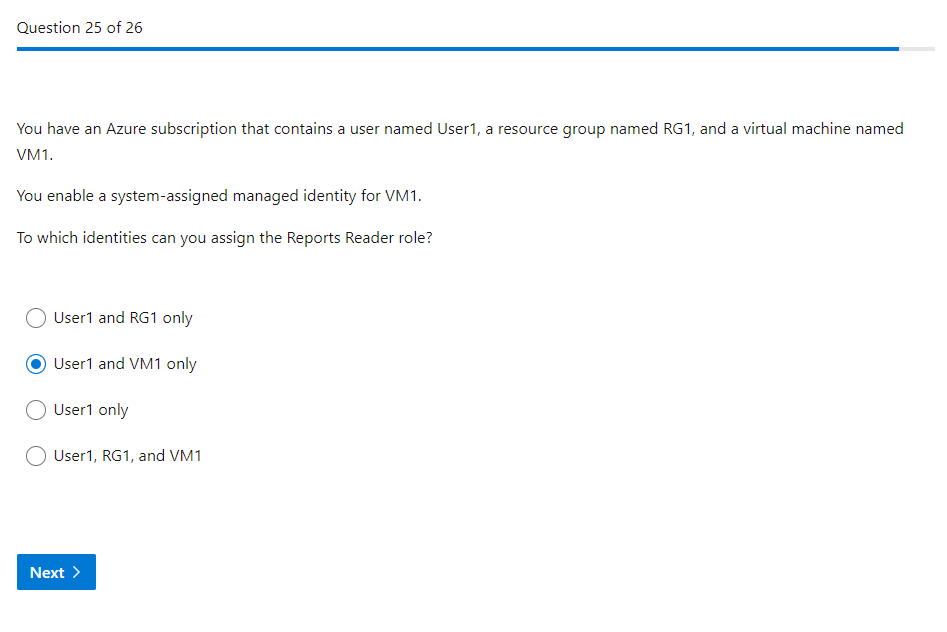Pick the "User1, RG1, and VM1" radio button
Screen dimensions: 947x632
click(36, 456)
